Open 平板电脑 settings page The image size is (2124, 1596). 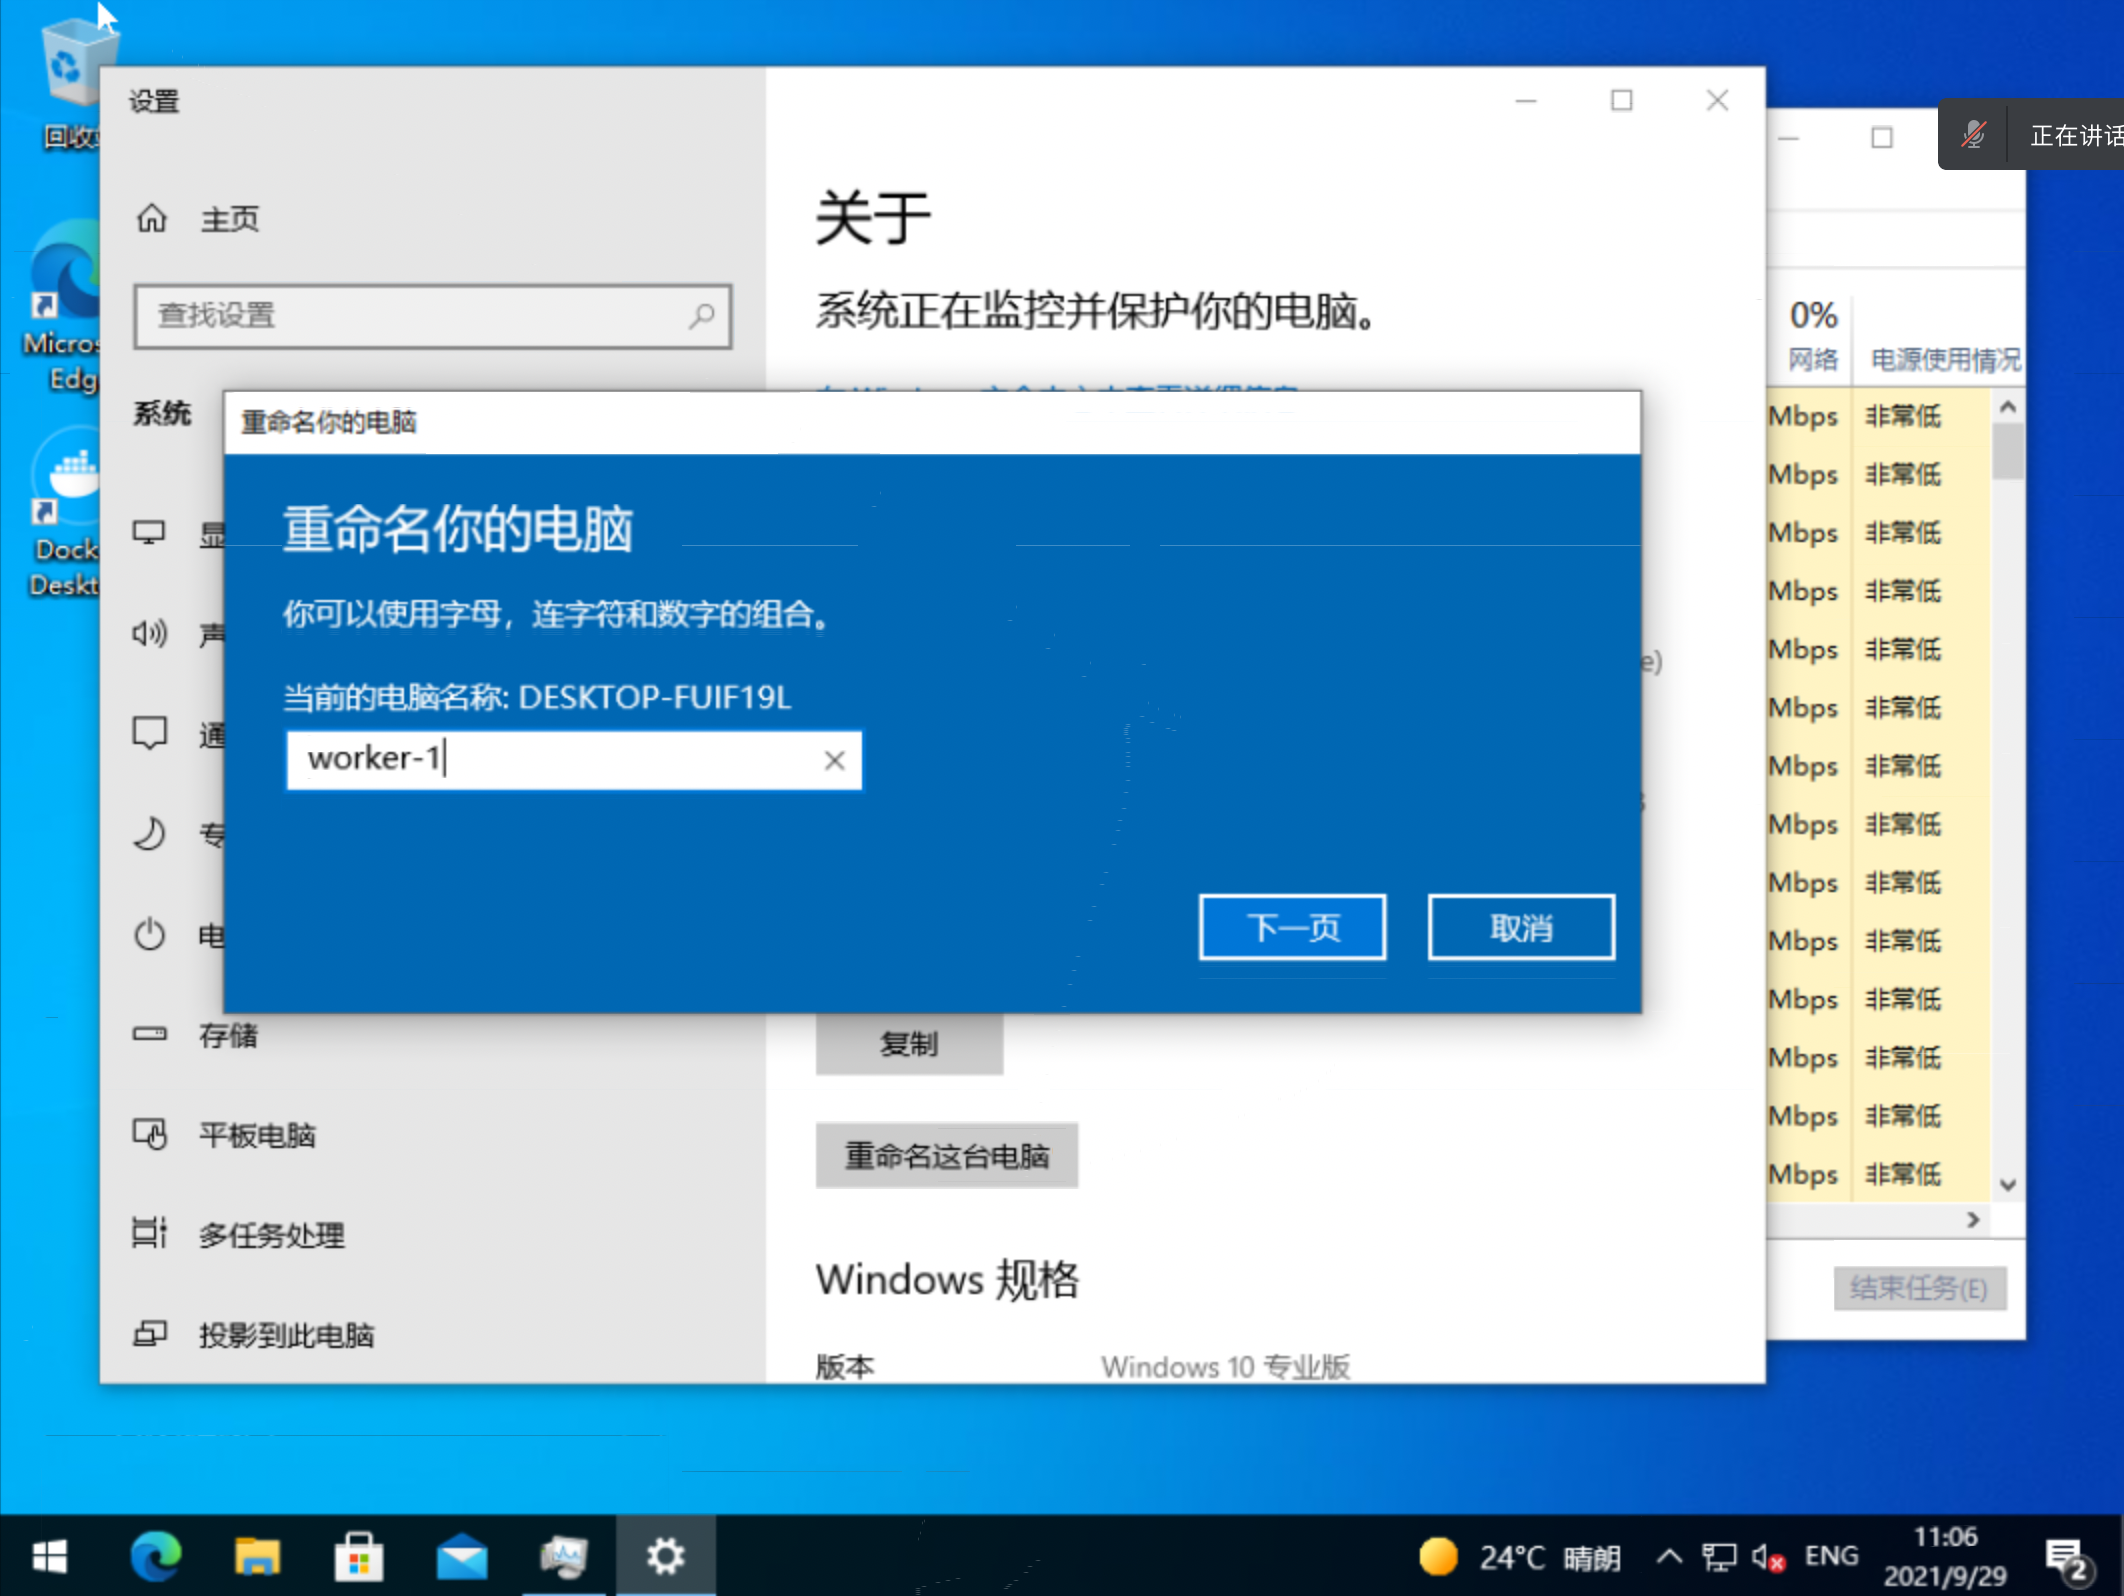point(256,1135)
